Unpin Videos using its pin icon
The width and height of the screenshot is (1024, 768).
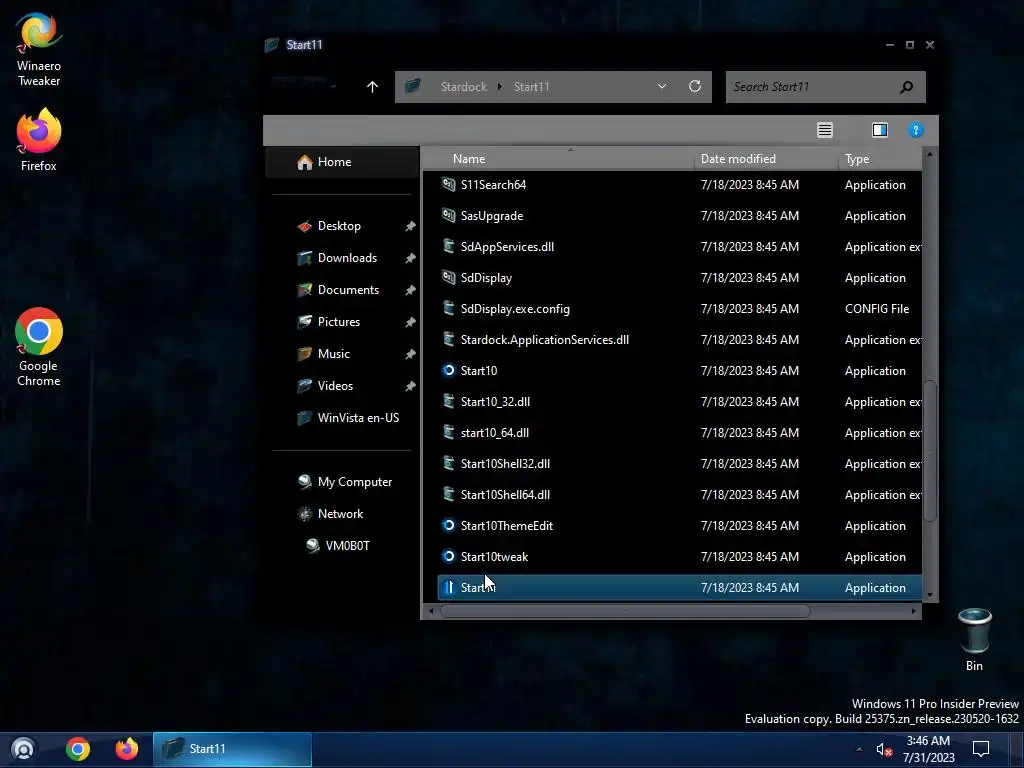pos(410,386)
